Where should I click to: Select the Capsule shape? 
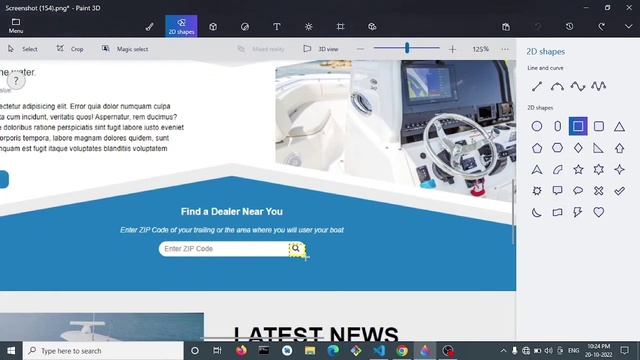pos(558,126)
